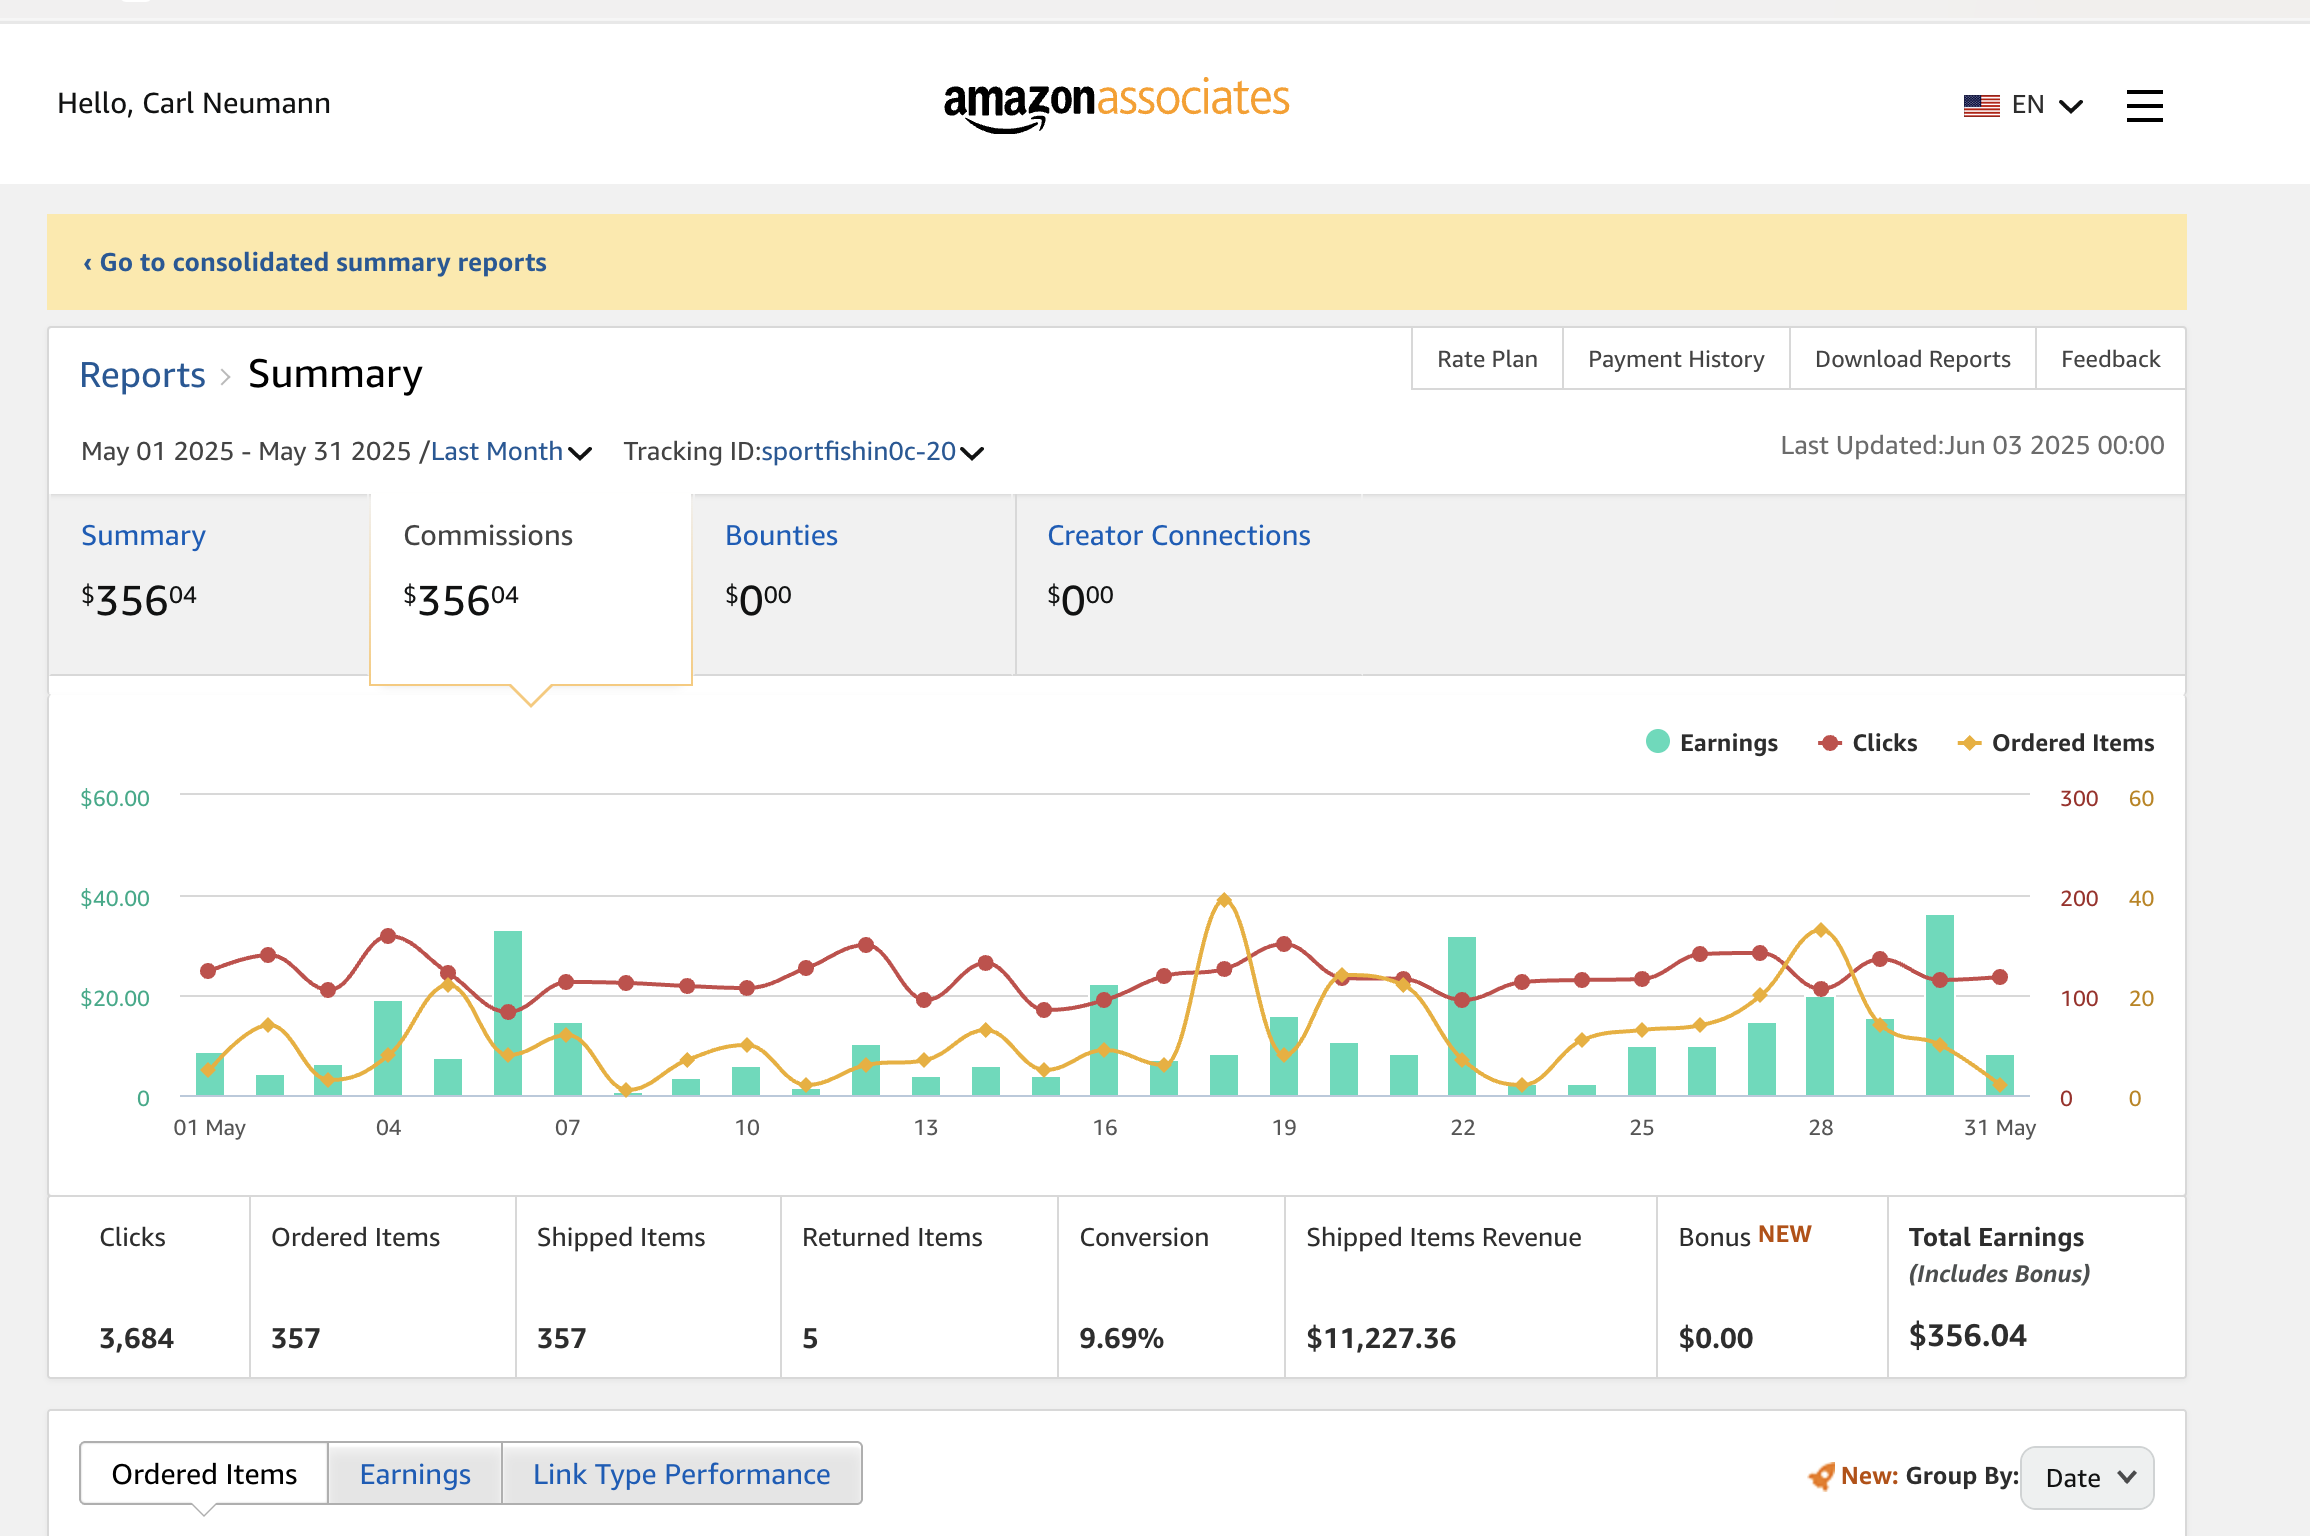Toggle the Clicks legend marker
Image resolution: width=2310 pixels, height=1536 pixels.
[1830, 743]
